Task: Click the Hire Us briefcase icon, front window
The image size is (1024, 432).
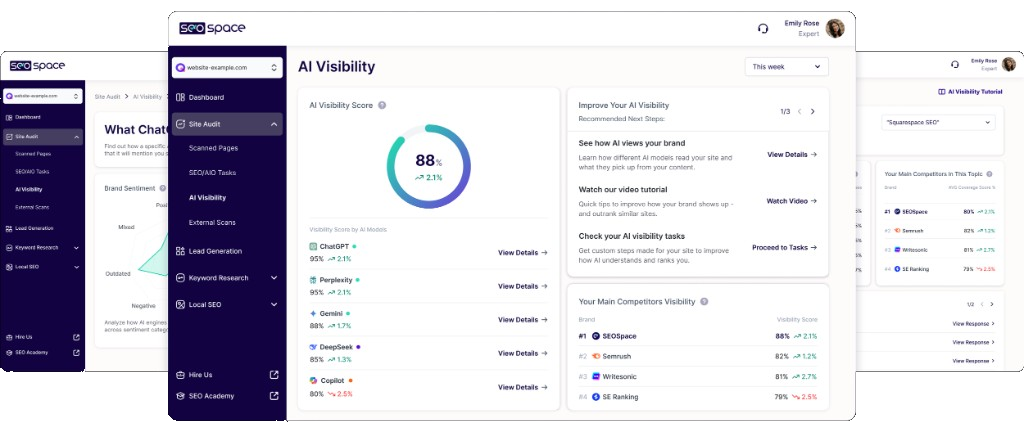Action: (x=181, y=375)
